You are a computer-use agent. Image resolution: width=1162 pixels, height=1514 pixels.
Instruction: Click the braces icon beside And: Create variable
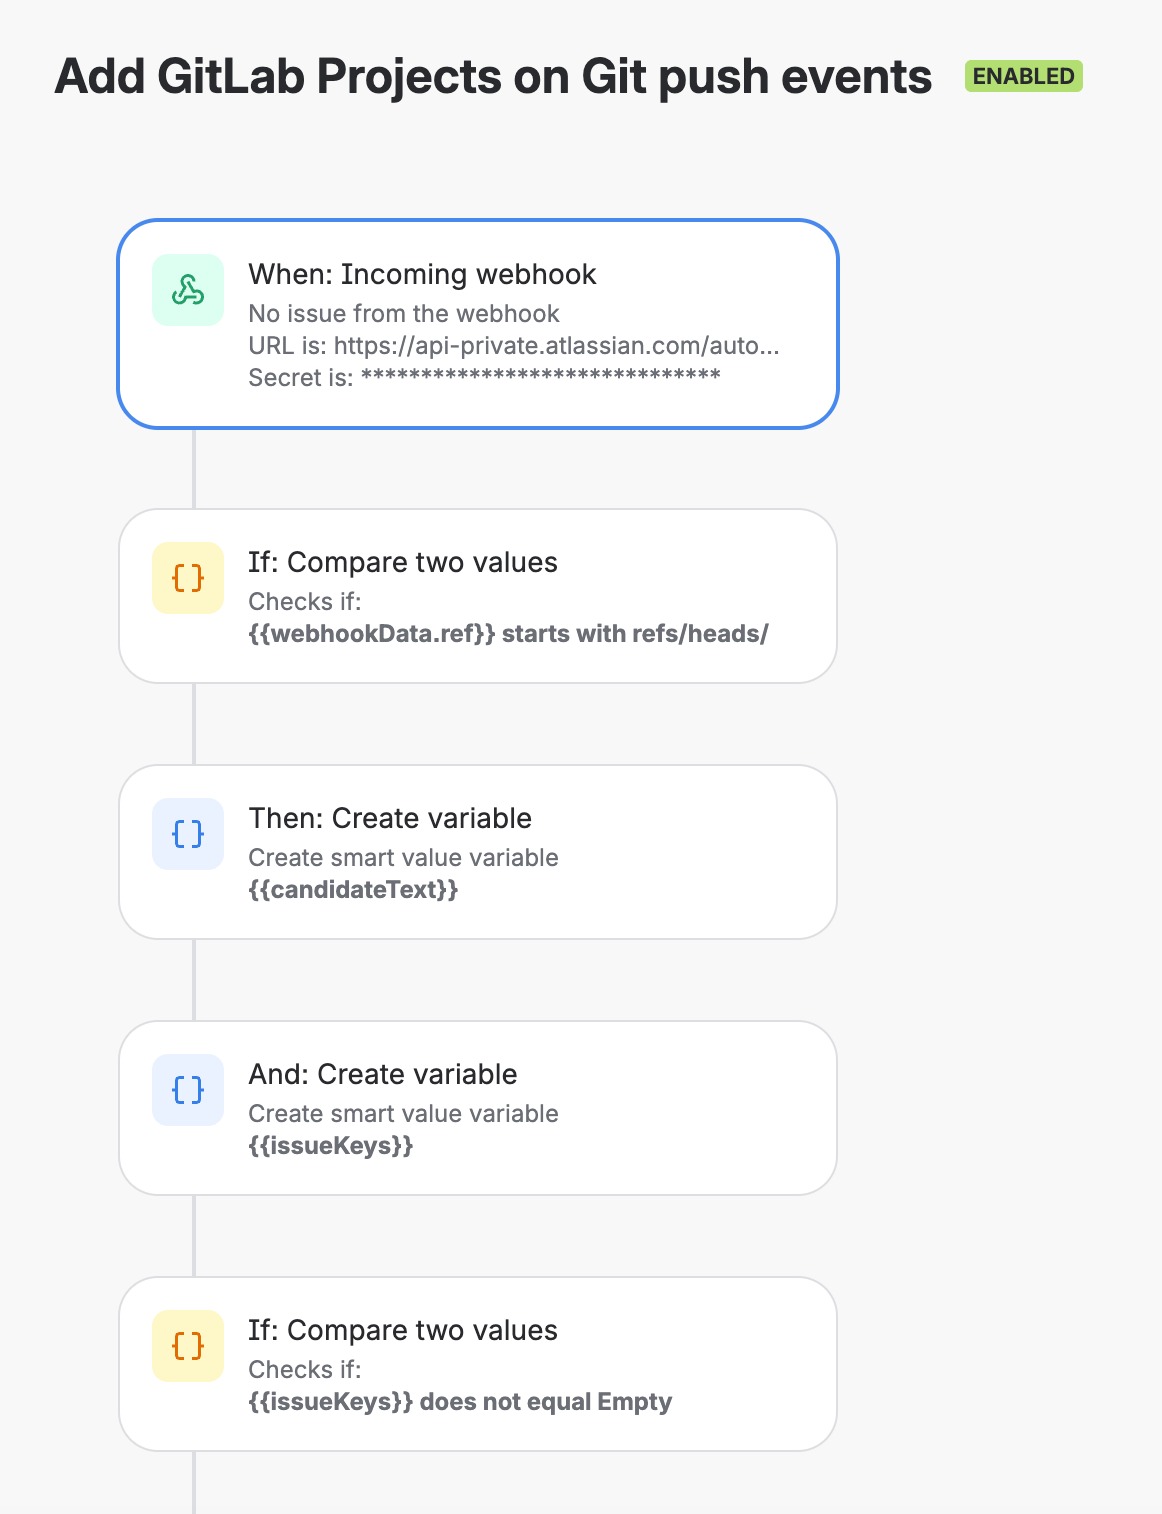[x=187, y=1090]
